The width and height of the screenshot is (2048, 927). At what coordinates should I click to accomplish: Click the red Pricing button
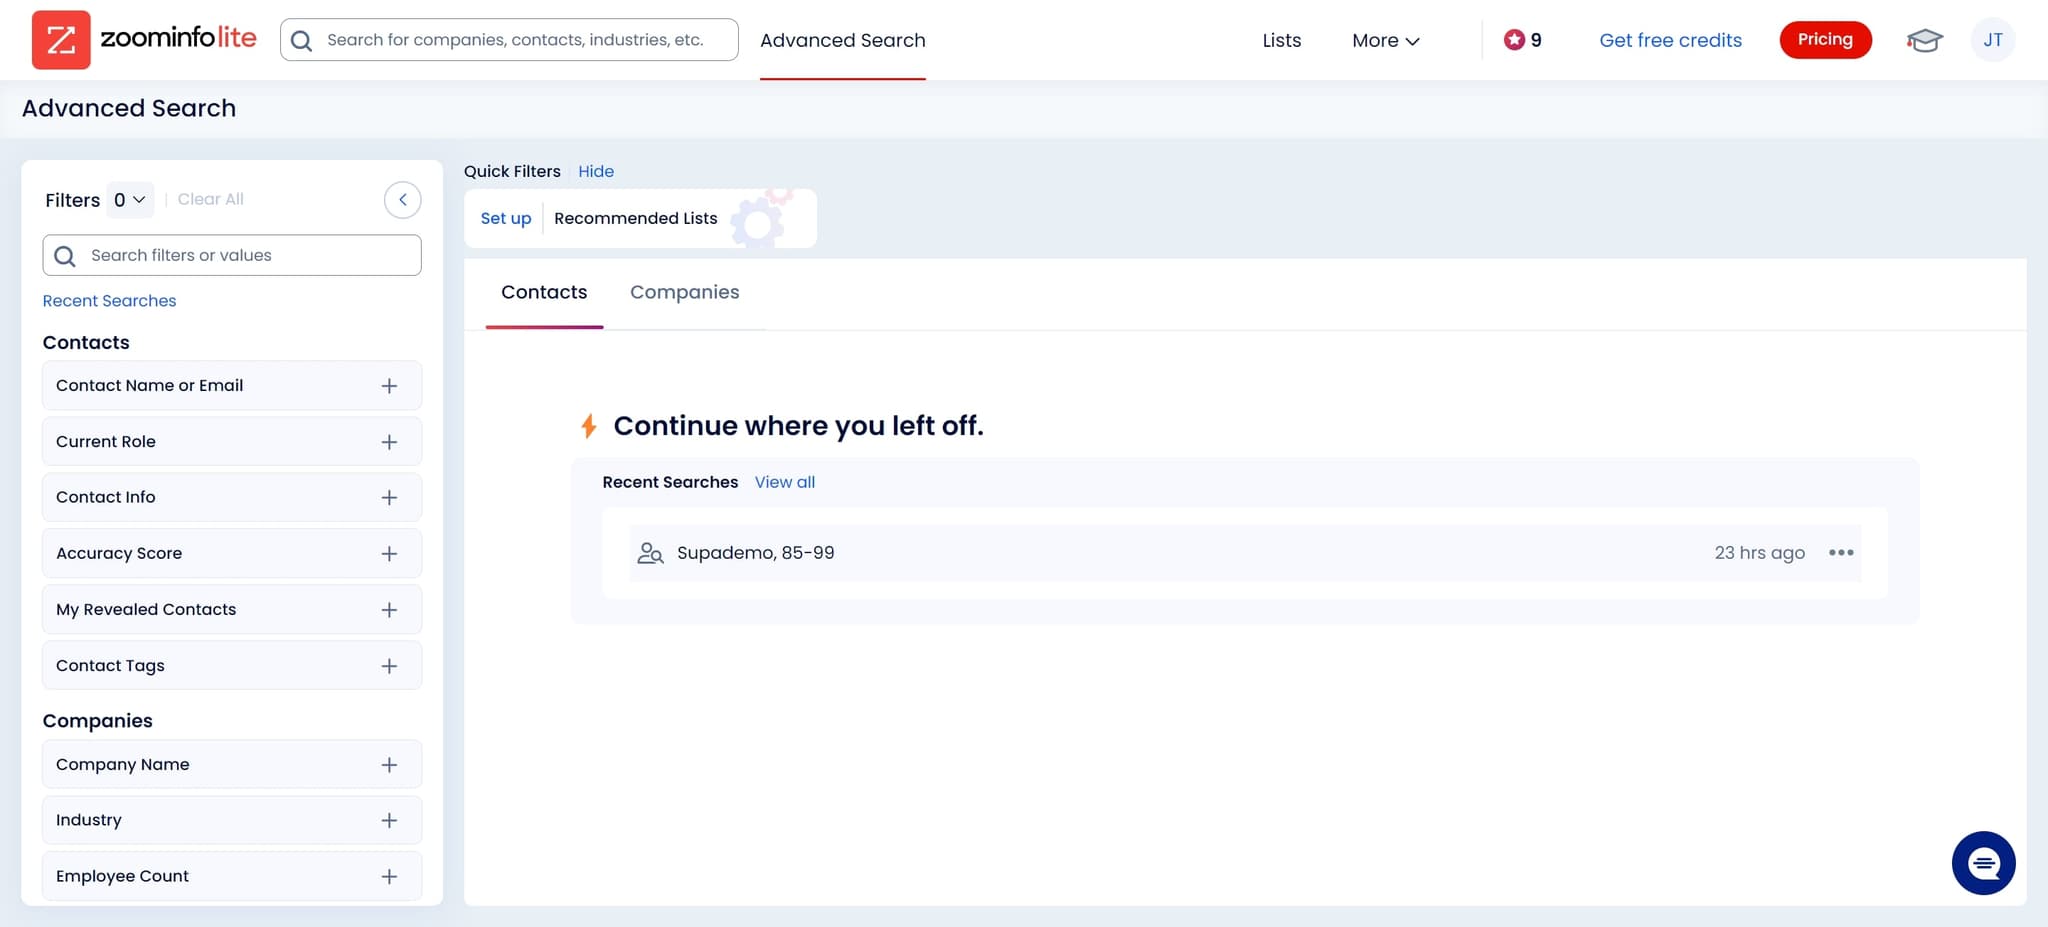click(1825, 40)
